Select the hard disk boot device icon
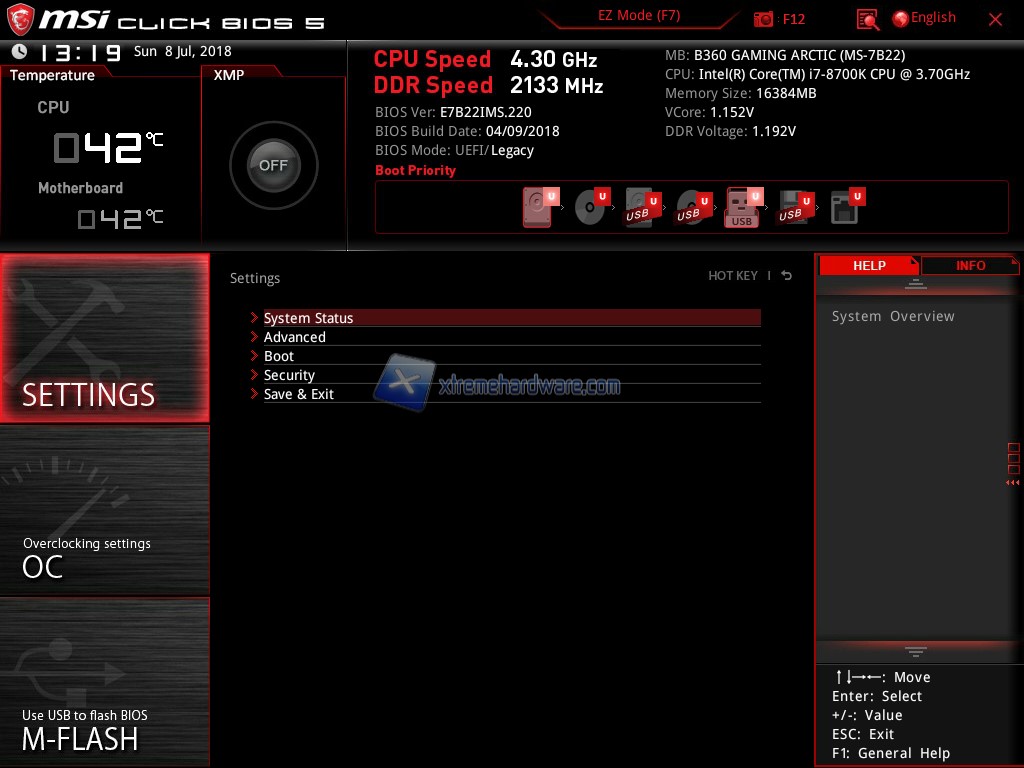 (538, 208)
